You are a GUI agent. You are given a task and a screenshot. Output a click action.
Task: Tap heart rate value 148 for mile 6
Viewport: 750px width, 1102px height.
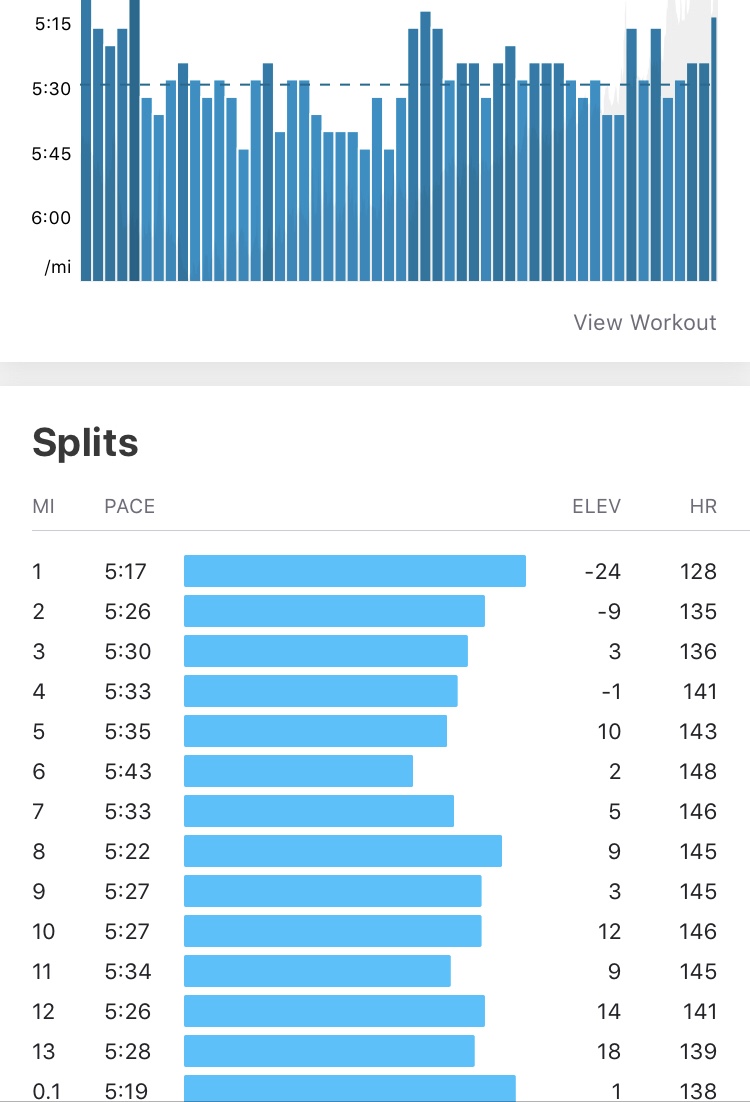(697, 771)
